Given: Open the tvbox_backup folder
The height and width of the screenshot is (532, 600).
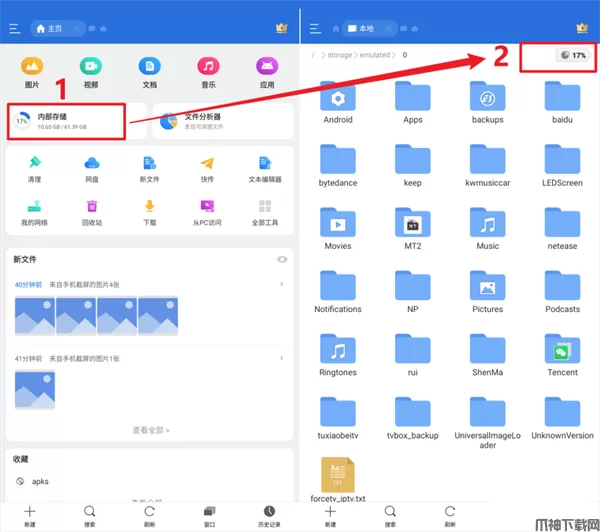Looking at the screenshot, I should [x=412, y=418].
